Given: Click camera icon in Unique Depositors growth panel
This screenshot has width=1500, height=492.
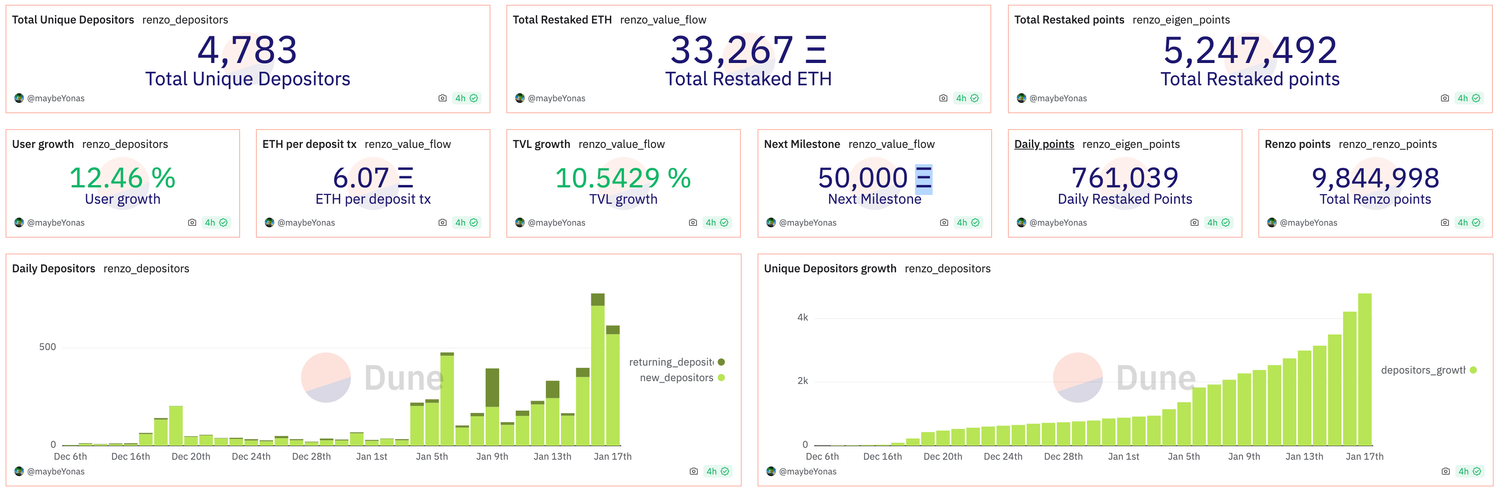Looking at the screenshot, I should coord(1445,471).
